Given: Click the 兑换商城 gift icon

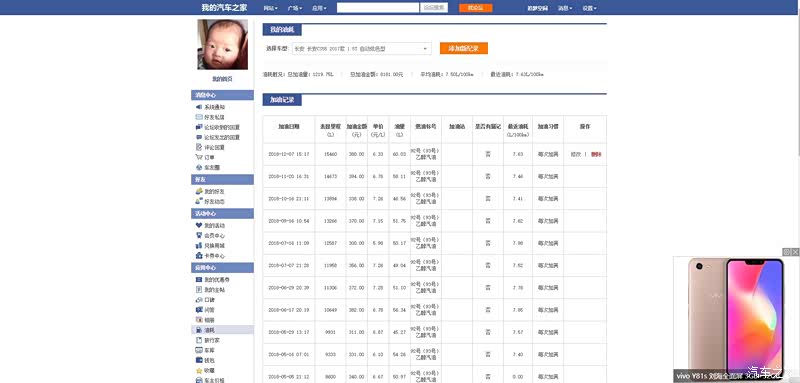Looking at the screenshot, I should click(x=199, y=246).
